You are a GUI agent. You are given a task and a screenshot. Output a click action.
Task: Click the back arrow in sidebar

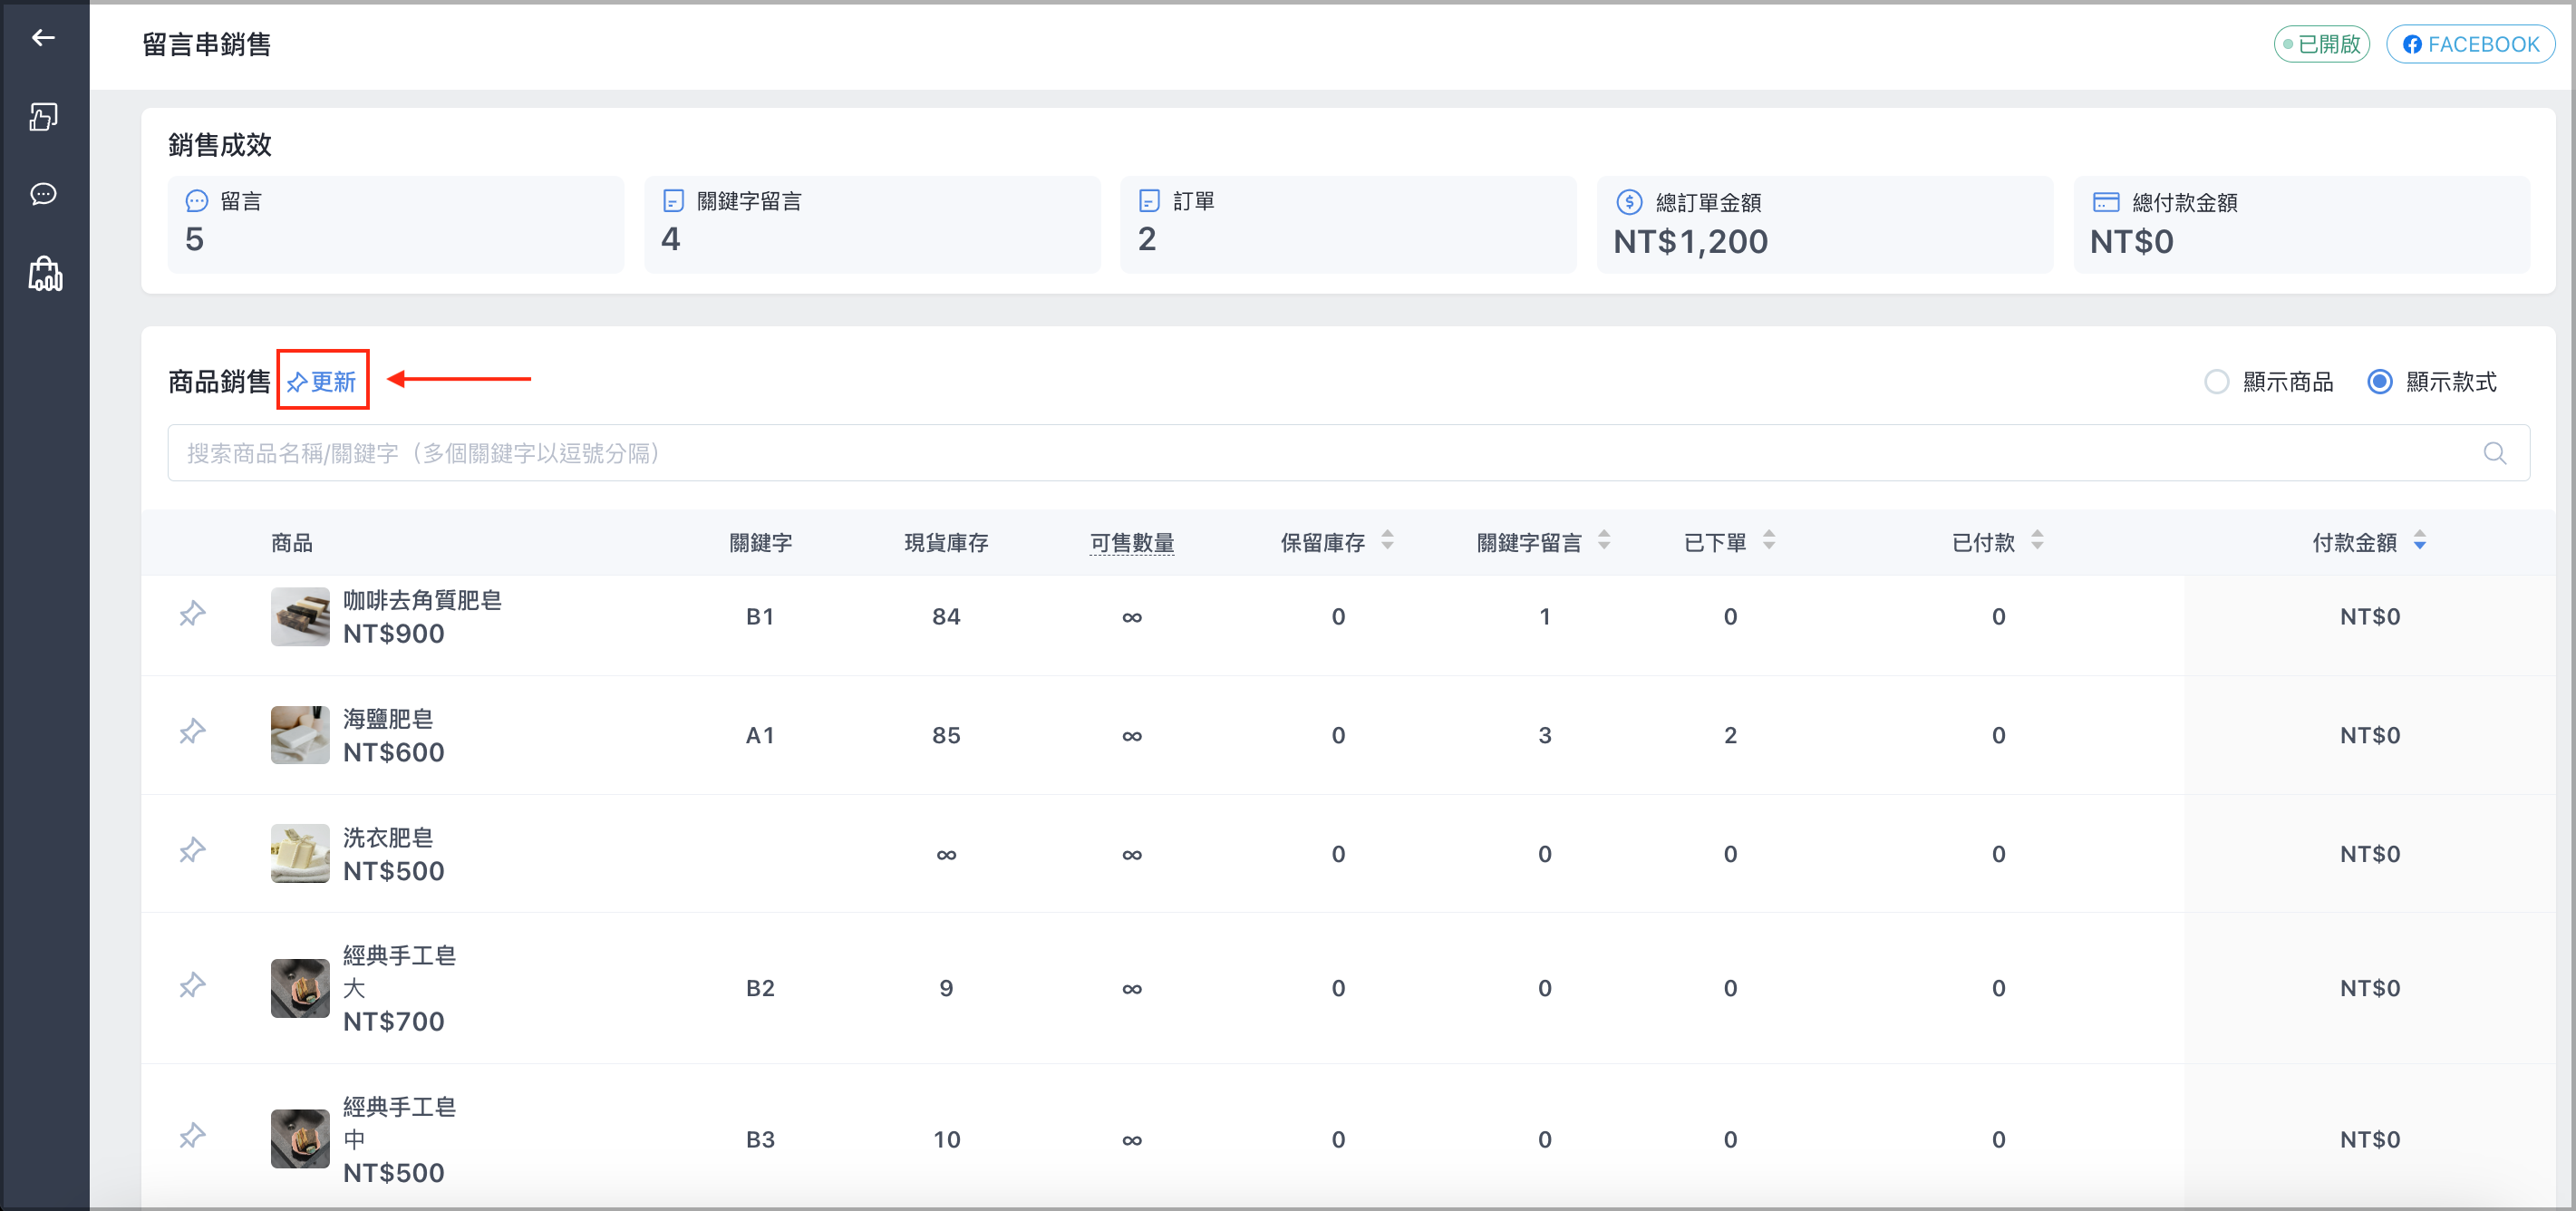coord(43,38)
